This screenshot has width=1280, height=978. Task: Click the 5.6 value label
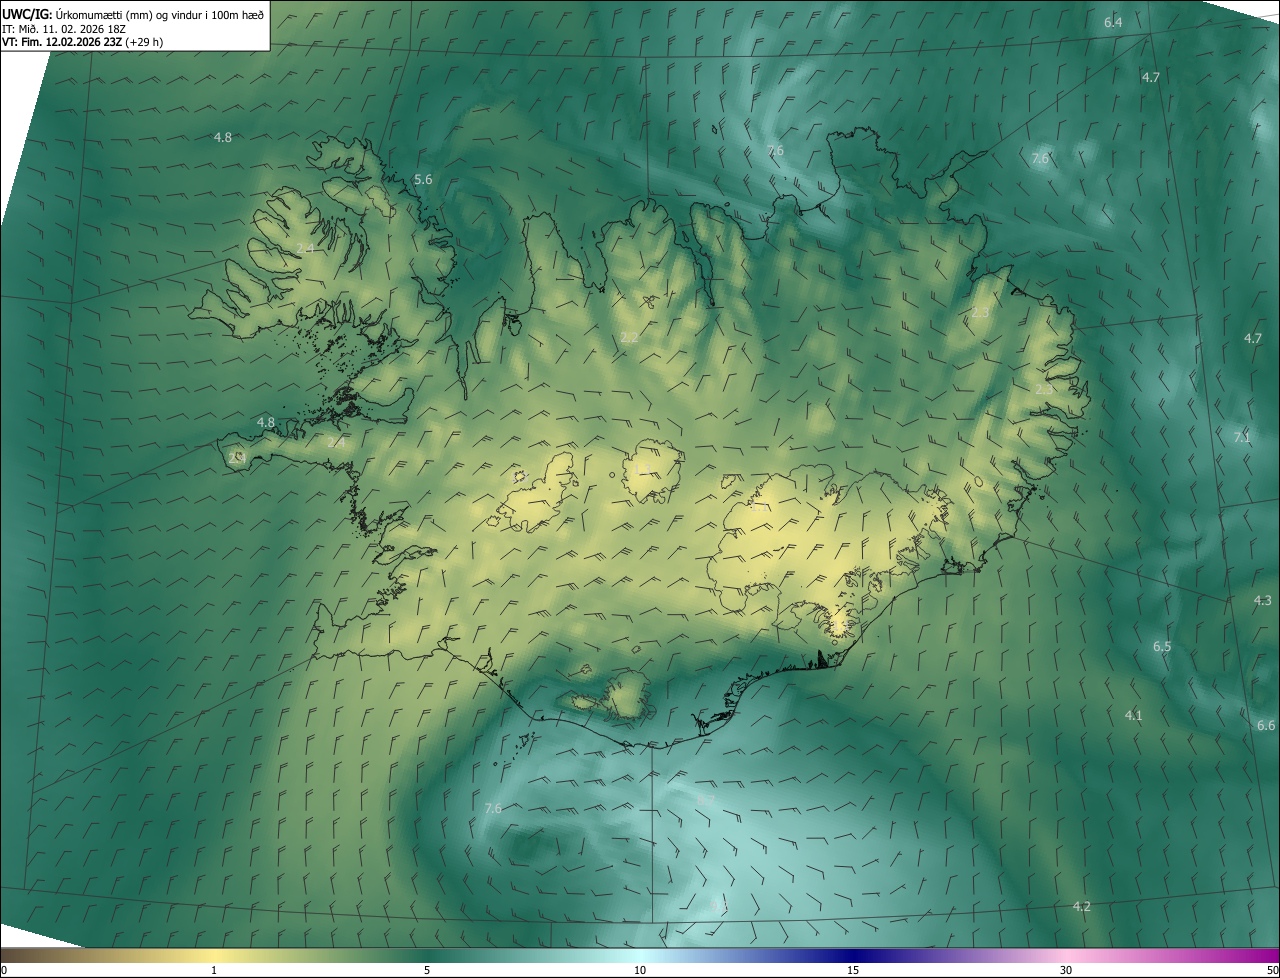pos(423,179)
